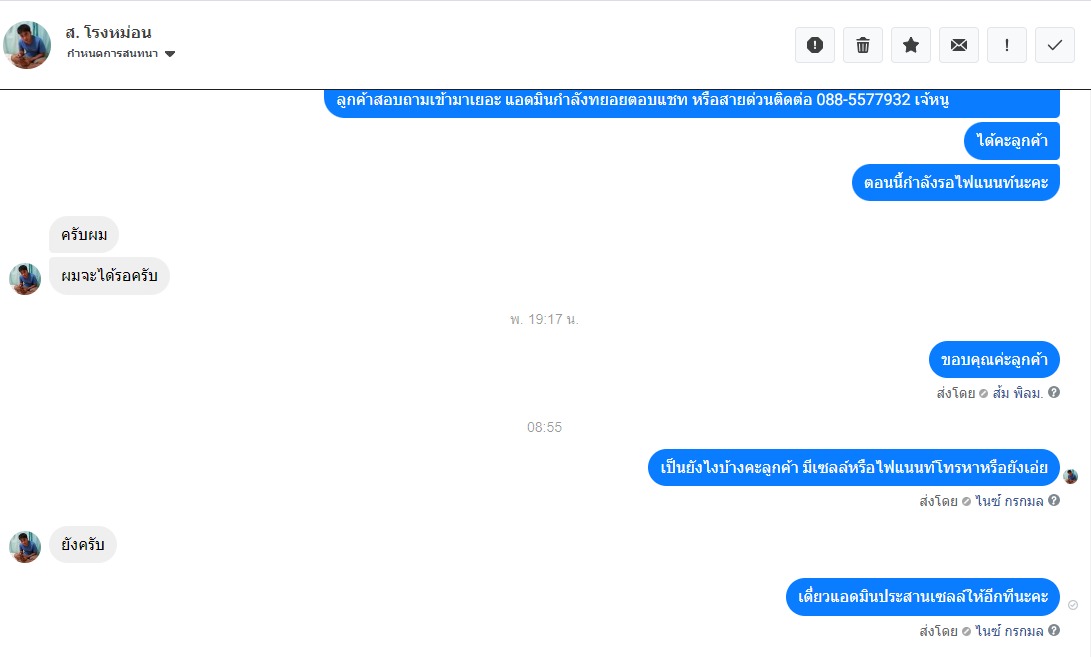
Task: Click help icon next to ไนซ์ กรกมล under 08:55 message
Action: (1054, 500)
